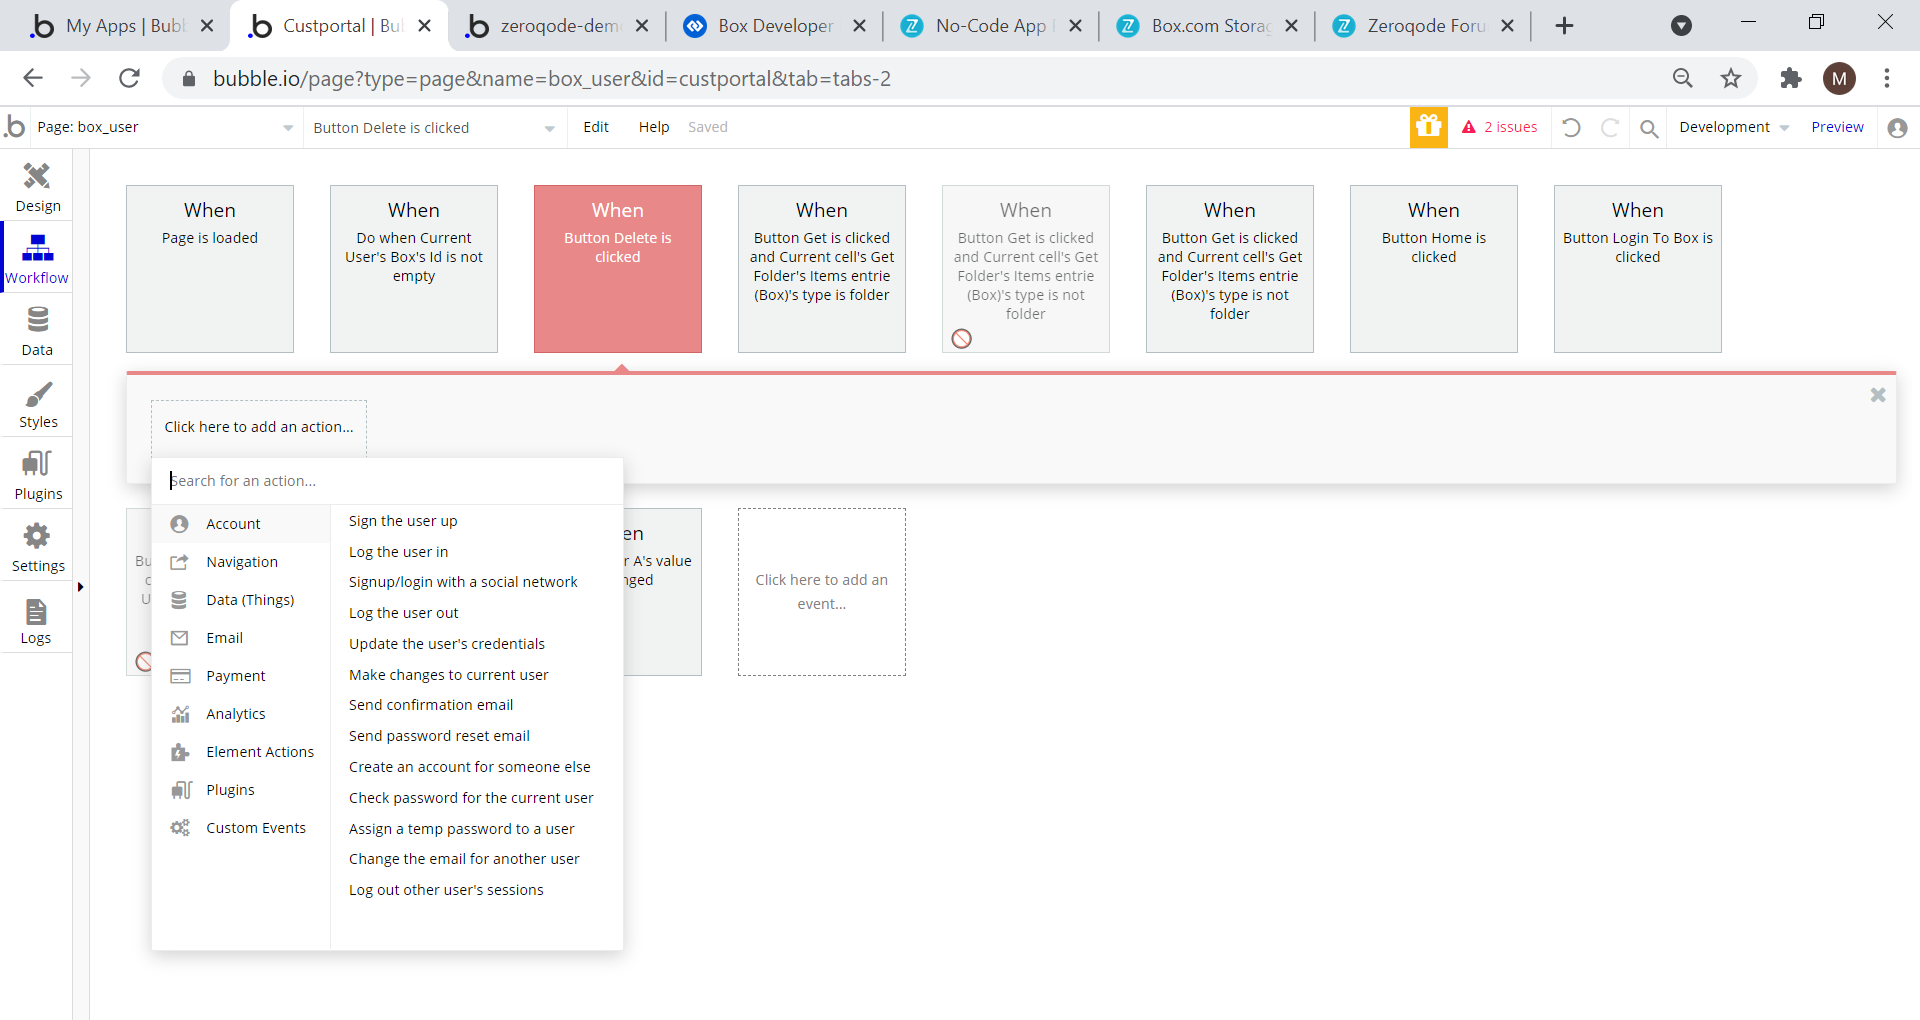The image size is (1920, 1020).
Task: Select the Navigation action category
Action: 241,562
